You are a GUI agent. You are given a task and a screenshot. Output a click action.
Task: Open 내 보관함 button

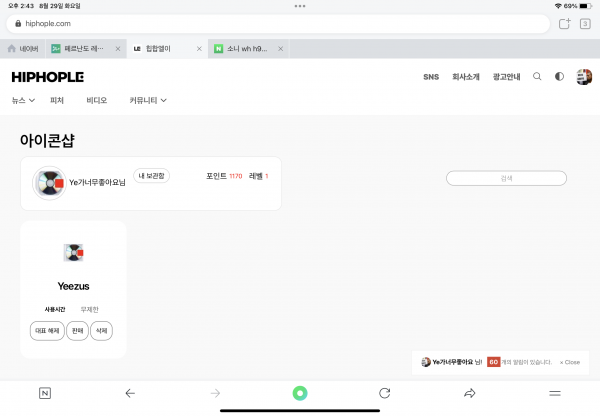pyautogui.click(x=152, y=176)
